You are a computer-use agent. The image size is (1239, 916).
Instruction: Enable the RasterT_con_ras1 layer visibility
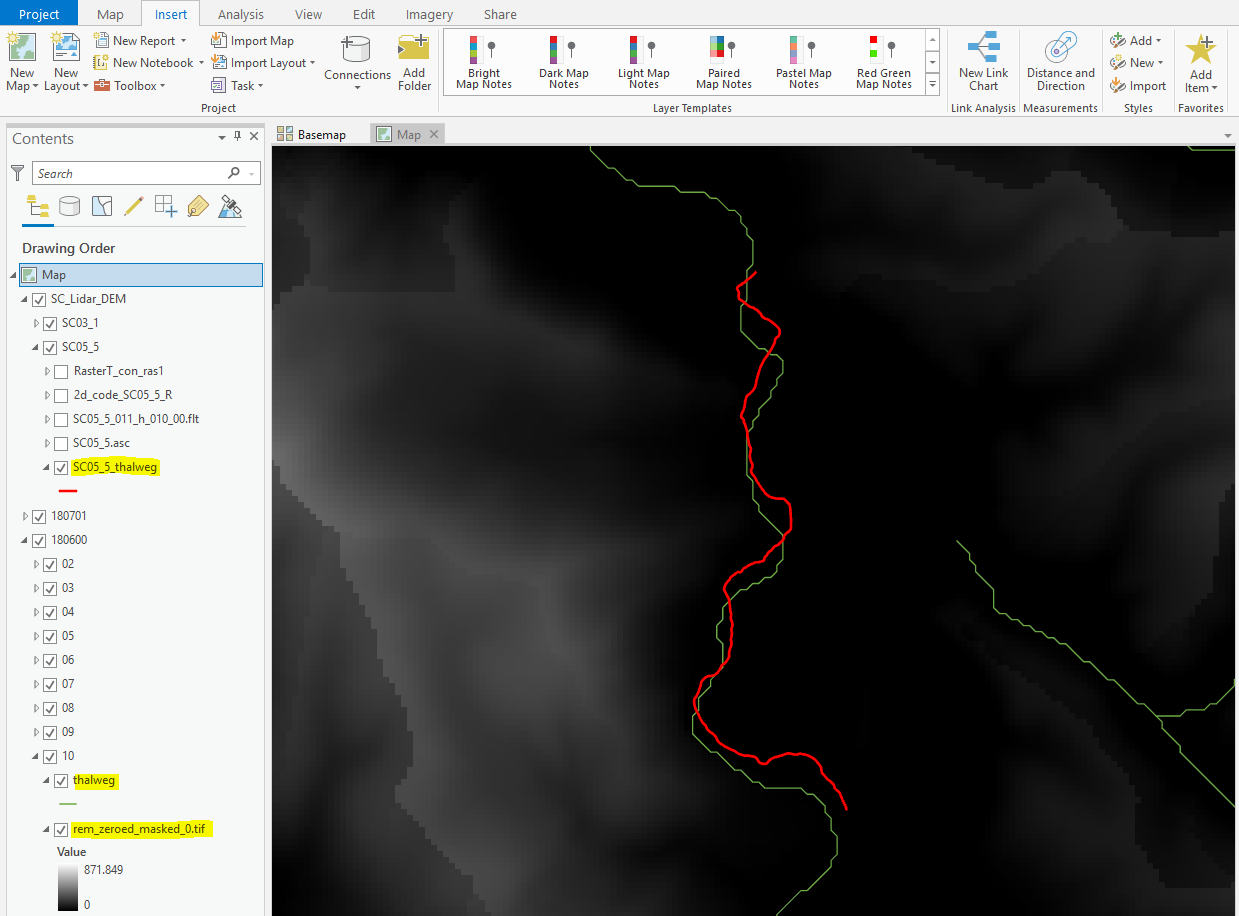pos(61,371)
